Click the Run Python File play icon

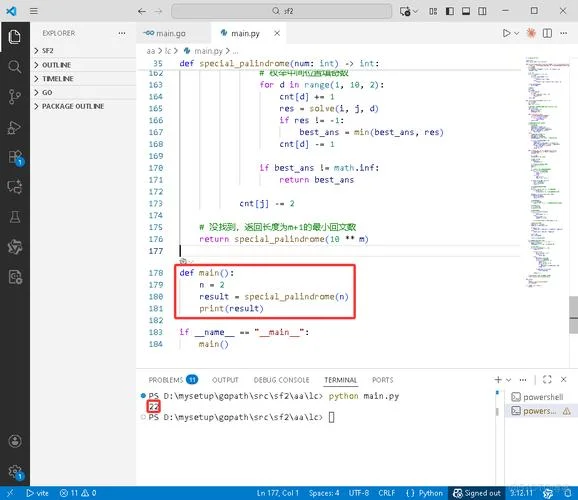point(506,33)
